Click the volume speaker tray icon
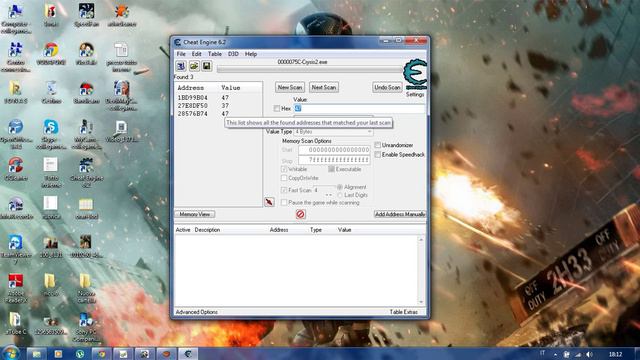 click(x=589, y=354)
